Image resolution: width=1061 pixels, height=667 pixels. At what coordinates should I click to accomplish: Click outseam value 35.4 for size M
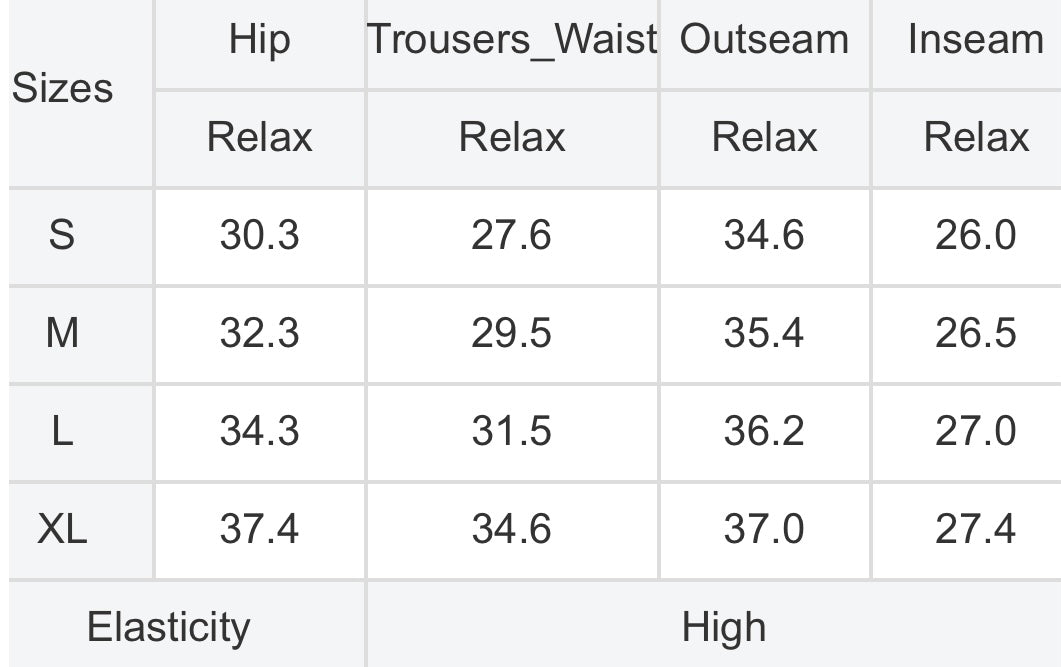click(764, 334)
